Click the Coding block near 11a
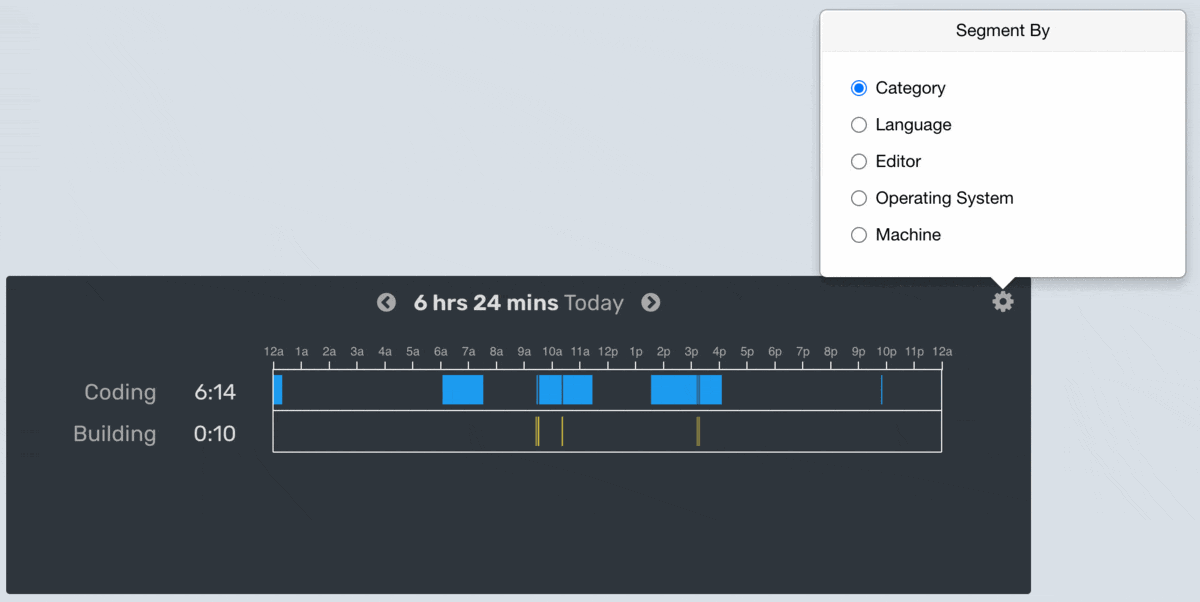Image resolution: width=1200 pixels, height=602 pixels. point(578,390)
